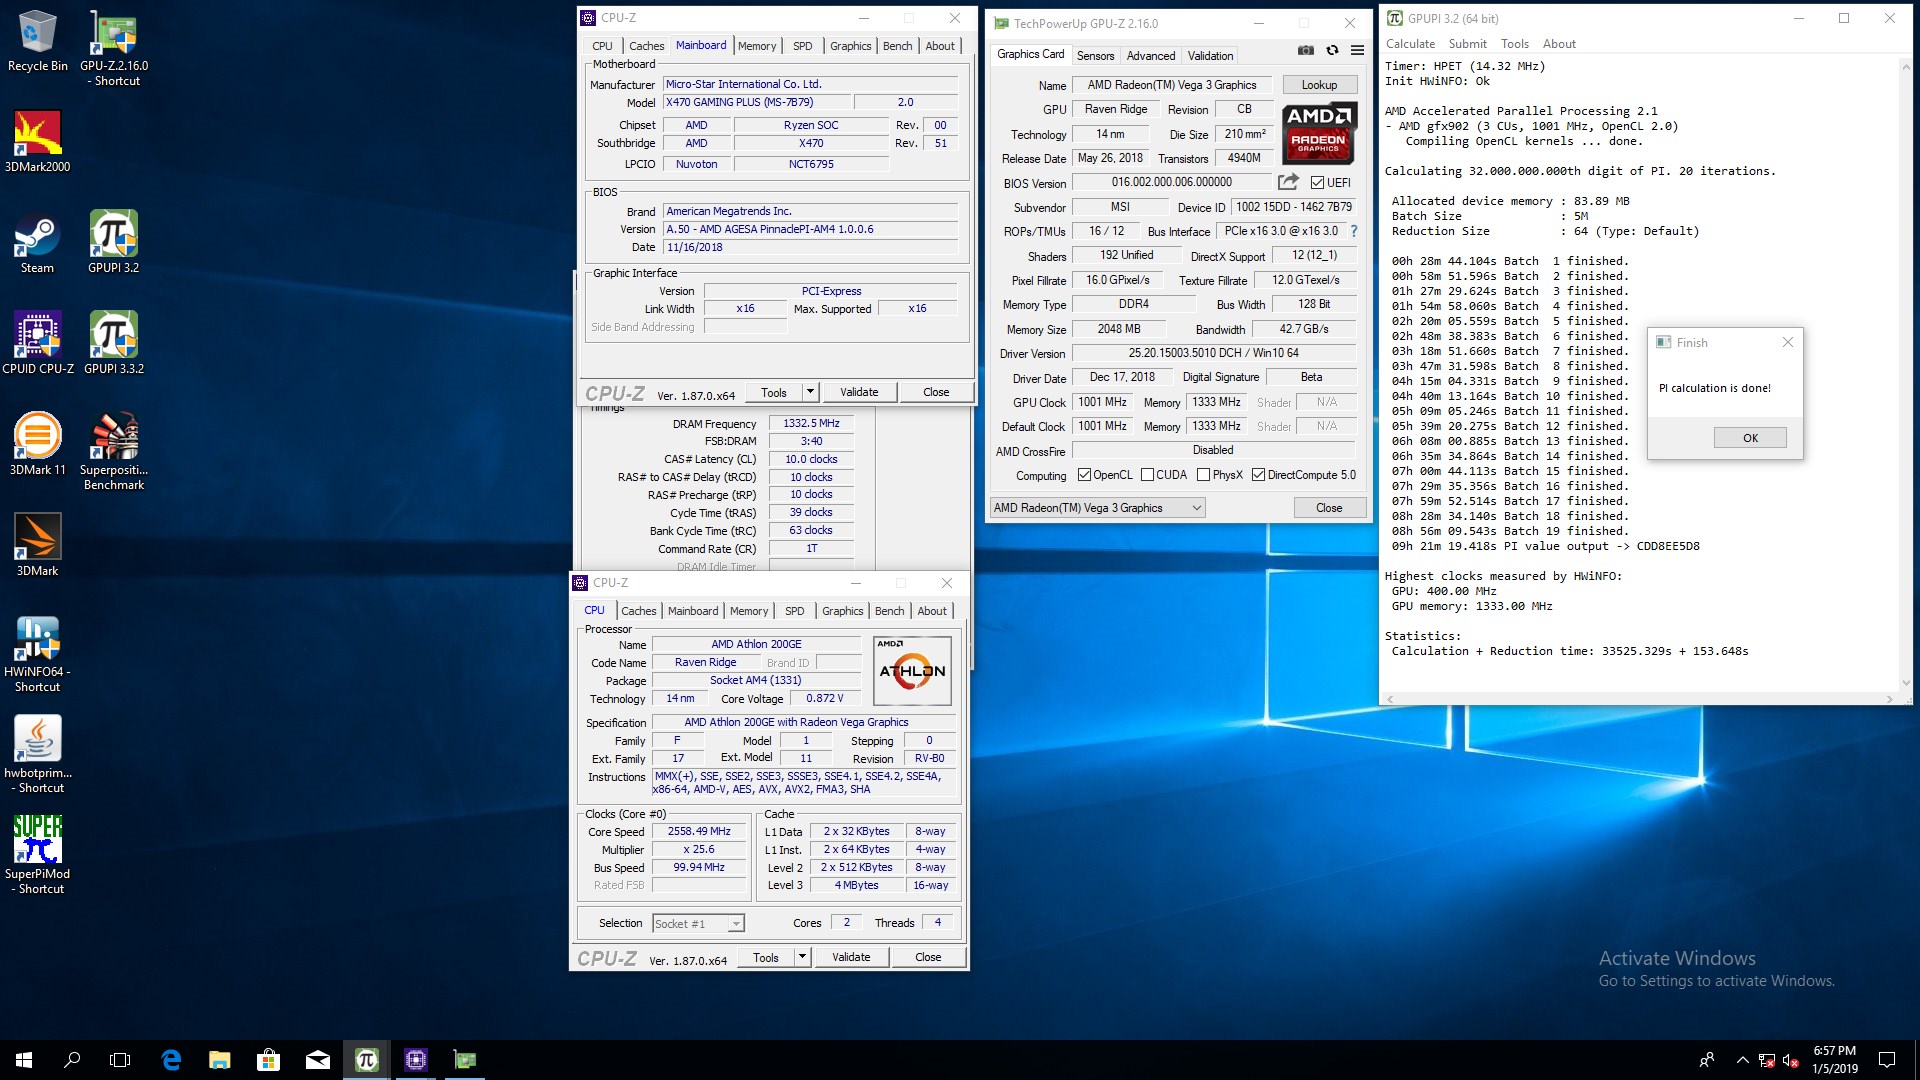This screenshot has height=1080, width=1920.
Task: Open notification center icon
Action: pos(1887,1060)
